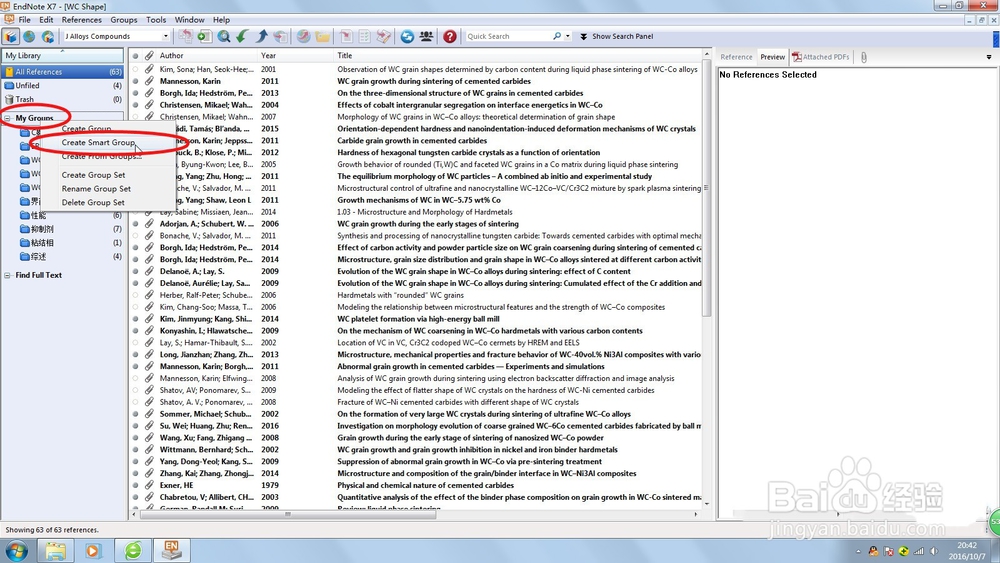The image size is (1000, 563).
Task: Open Help with red question mark icon
Action: point(450,36)
